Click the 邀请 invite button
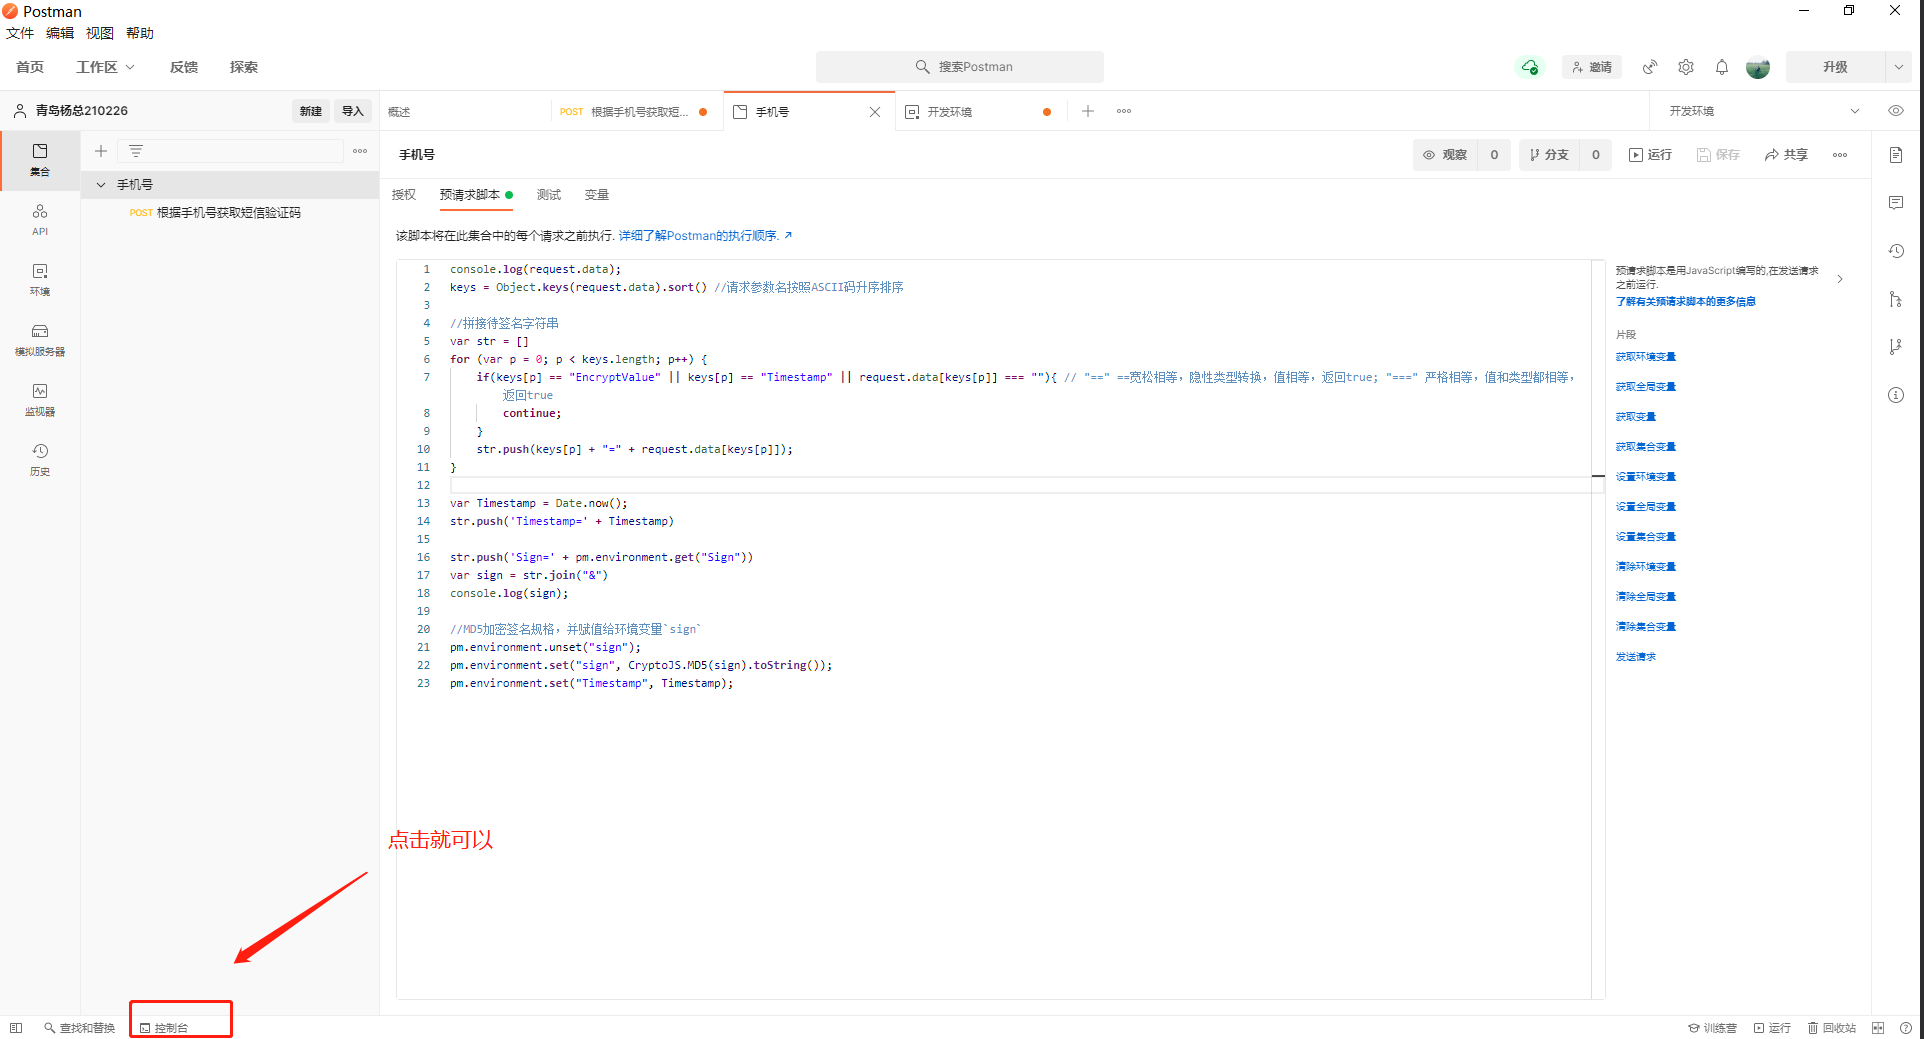Image resolution: width=1924 pixels, height=1039 pixels. click(1592, 67)
